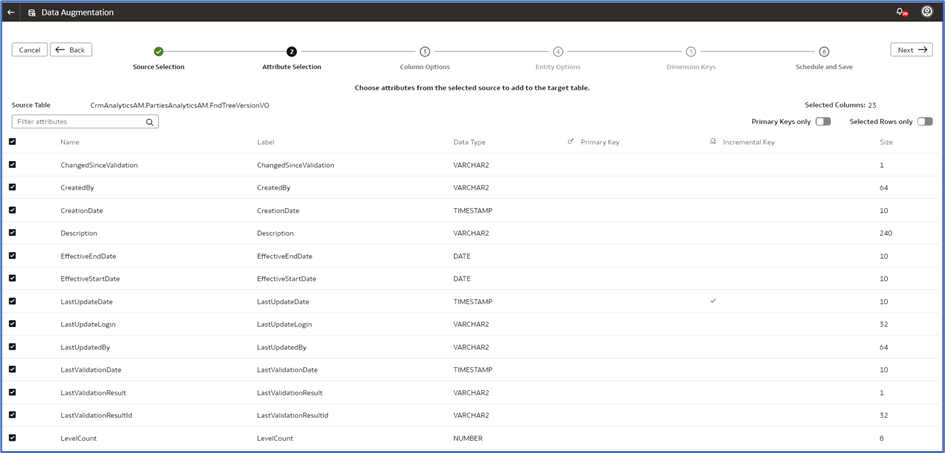Click the search magnifier in filter box
This screenshot has width=945, height=453.
click(x=150, y=122)
